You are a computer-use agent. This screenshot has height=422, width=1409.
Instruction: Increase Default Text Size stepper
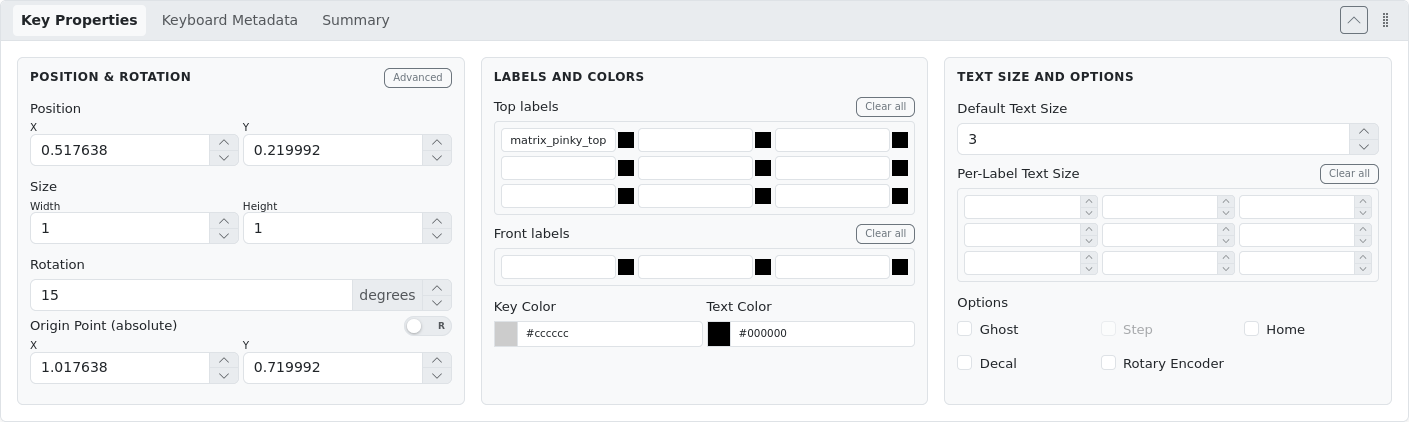click(1364, 132)
